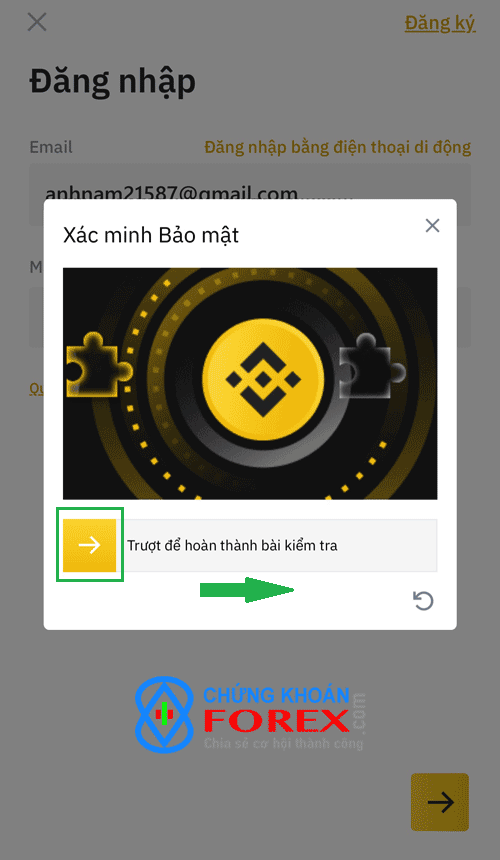500x860 pixels.
Task: Focus the Email input field
Action: pos(250,194)
